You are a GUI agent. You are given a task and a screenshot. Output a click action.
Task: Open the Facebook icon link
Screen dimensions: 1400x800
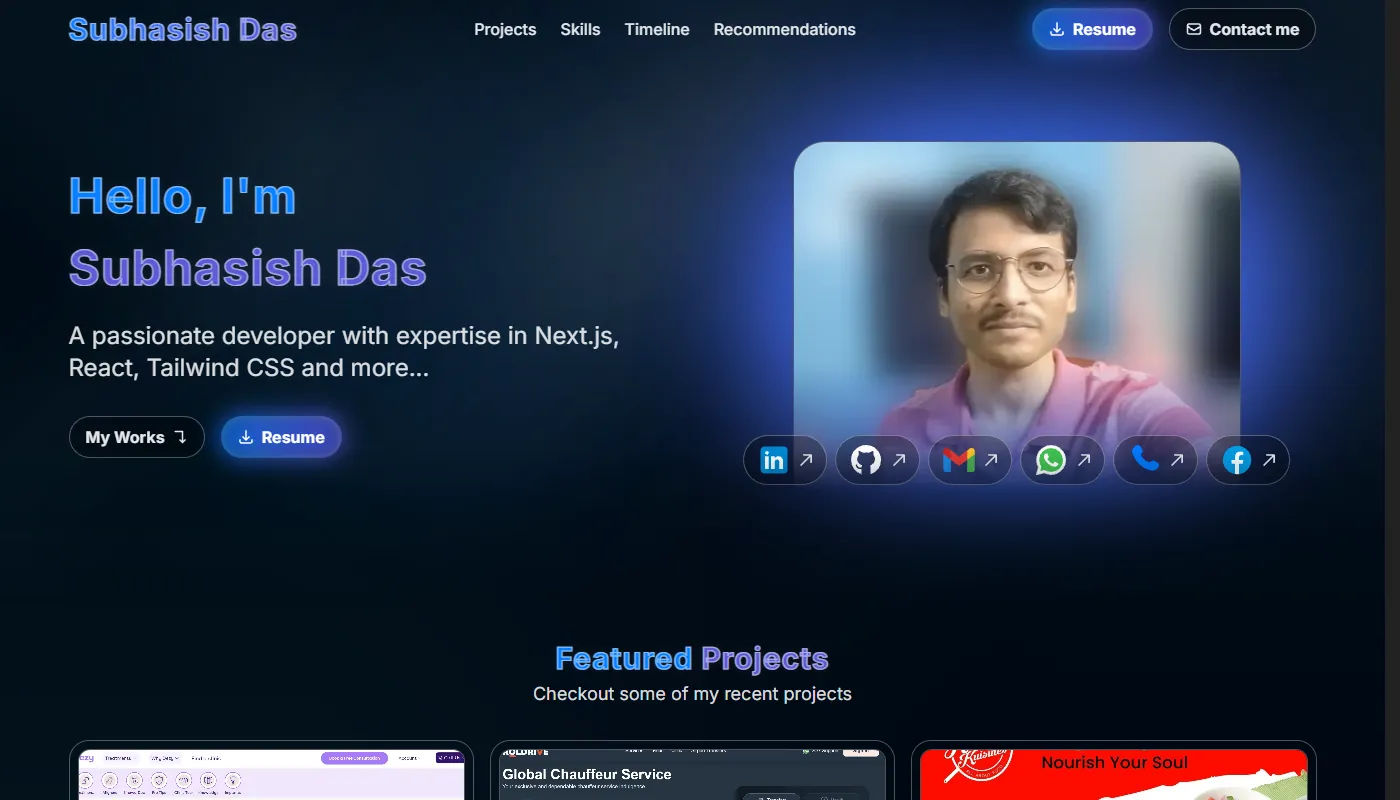(1248, 460)
